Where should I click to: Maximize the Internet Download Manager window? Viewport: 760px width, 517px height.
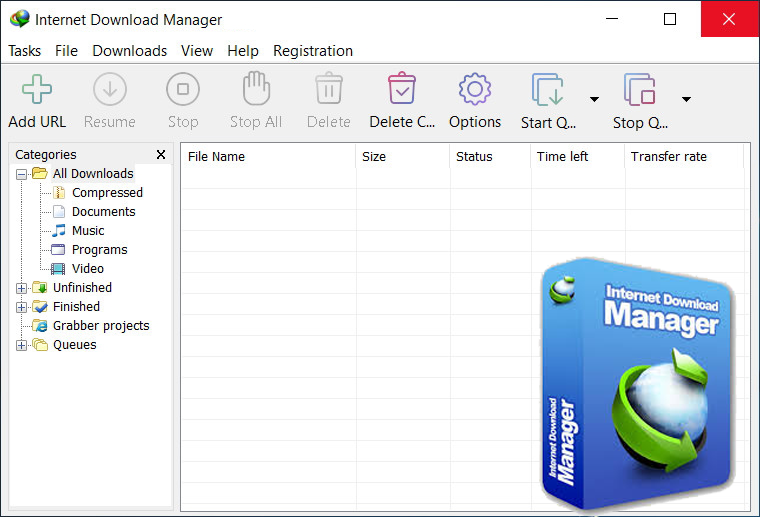(x=670, y=19)
